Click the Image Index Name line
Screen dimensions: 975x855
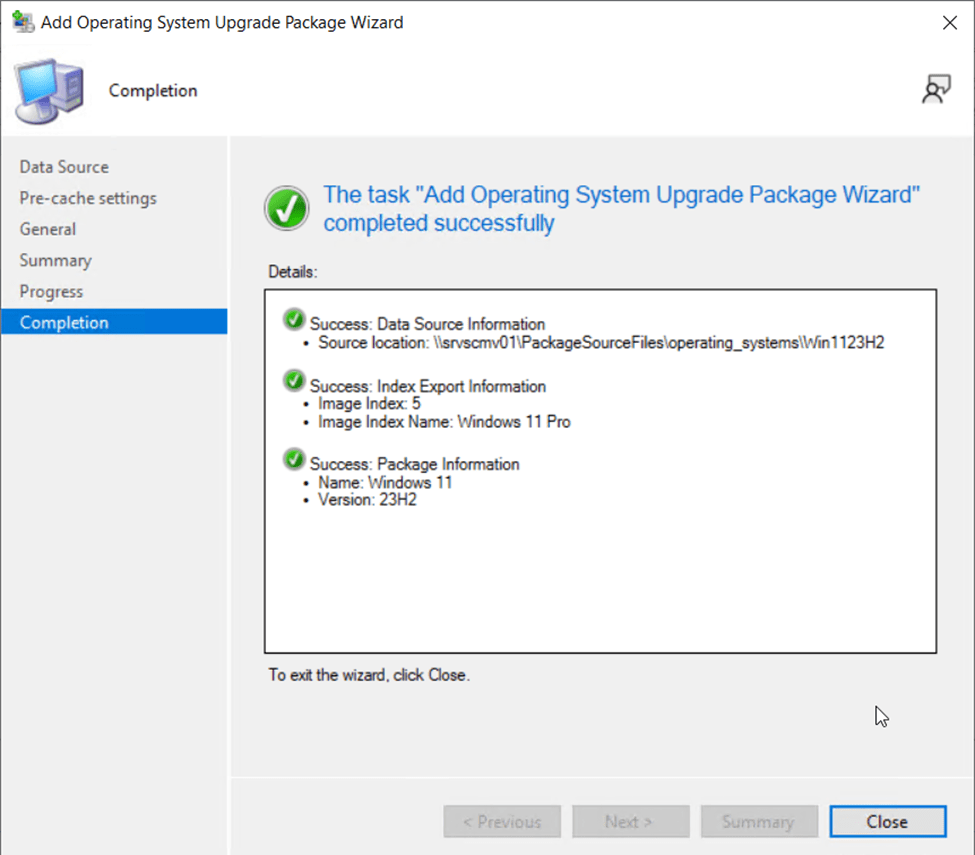444,422
